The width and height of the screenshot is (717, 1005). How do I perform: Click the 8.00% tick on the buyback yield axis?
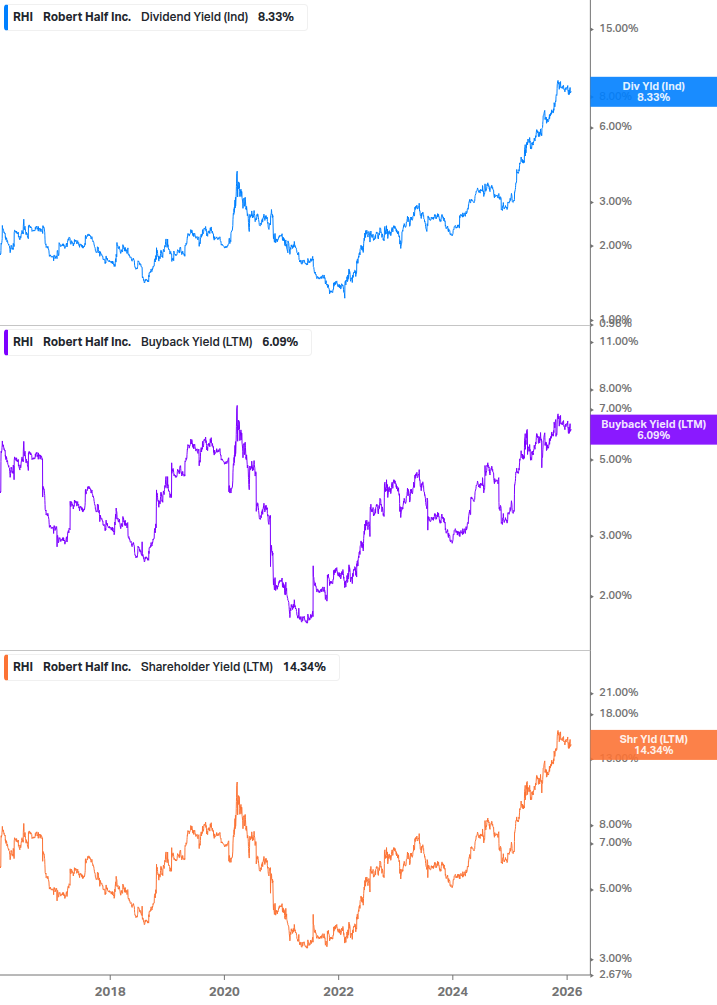(x=615, y=388)
